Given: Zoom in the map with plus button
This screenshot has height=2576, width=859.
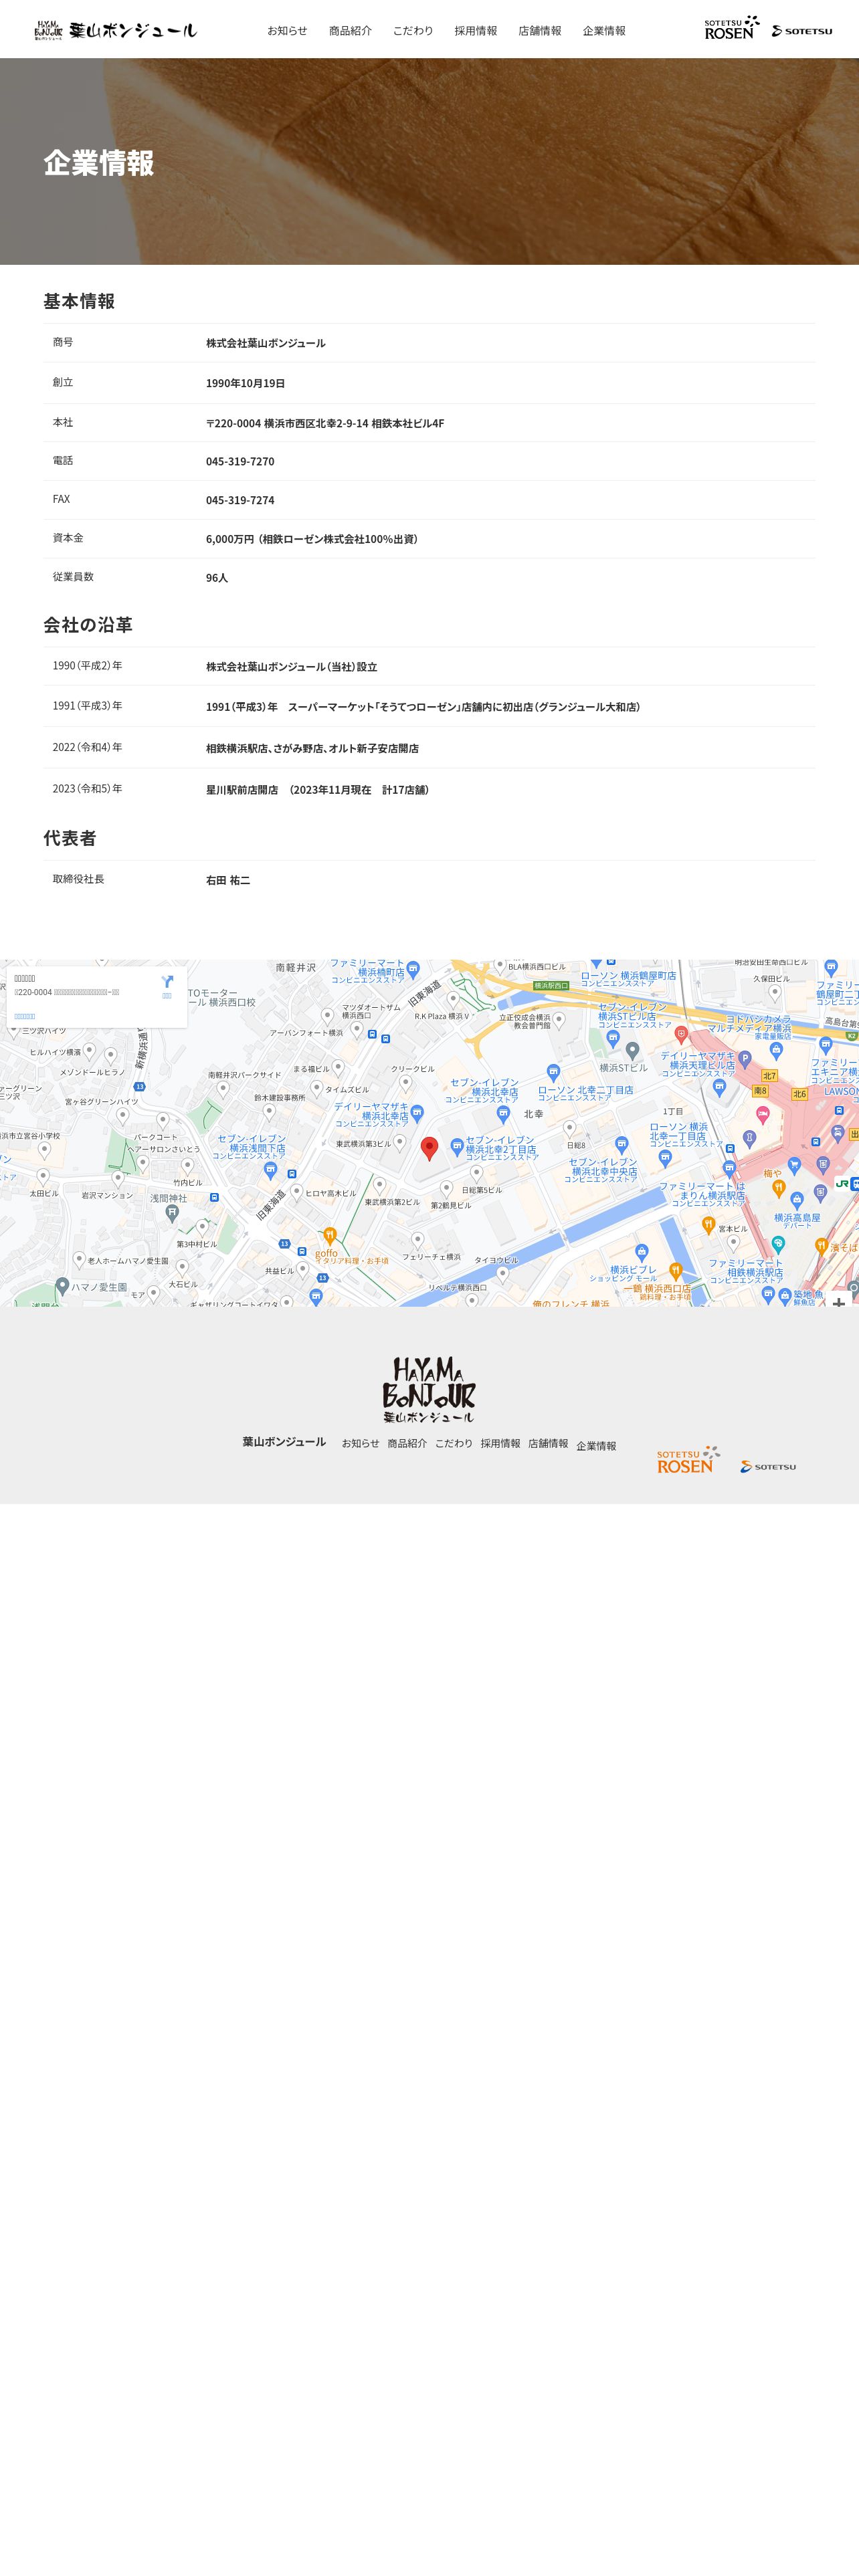Looking at the screenshot, I should click(x=838, y=1303).
